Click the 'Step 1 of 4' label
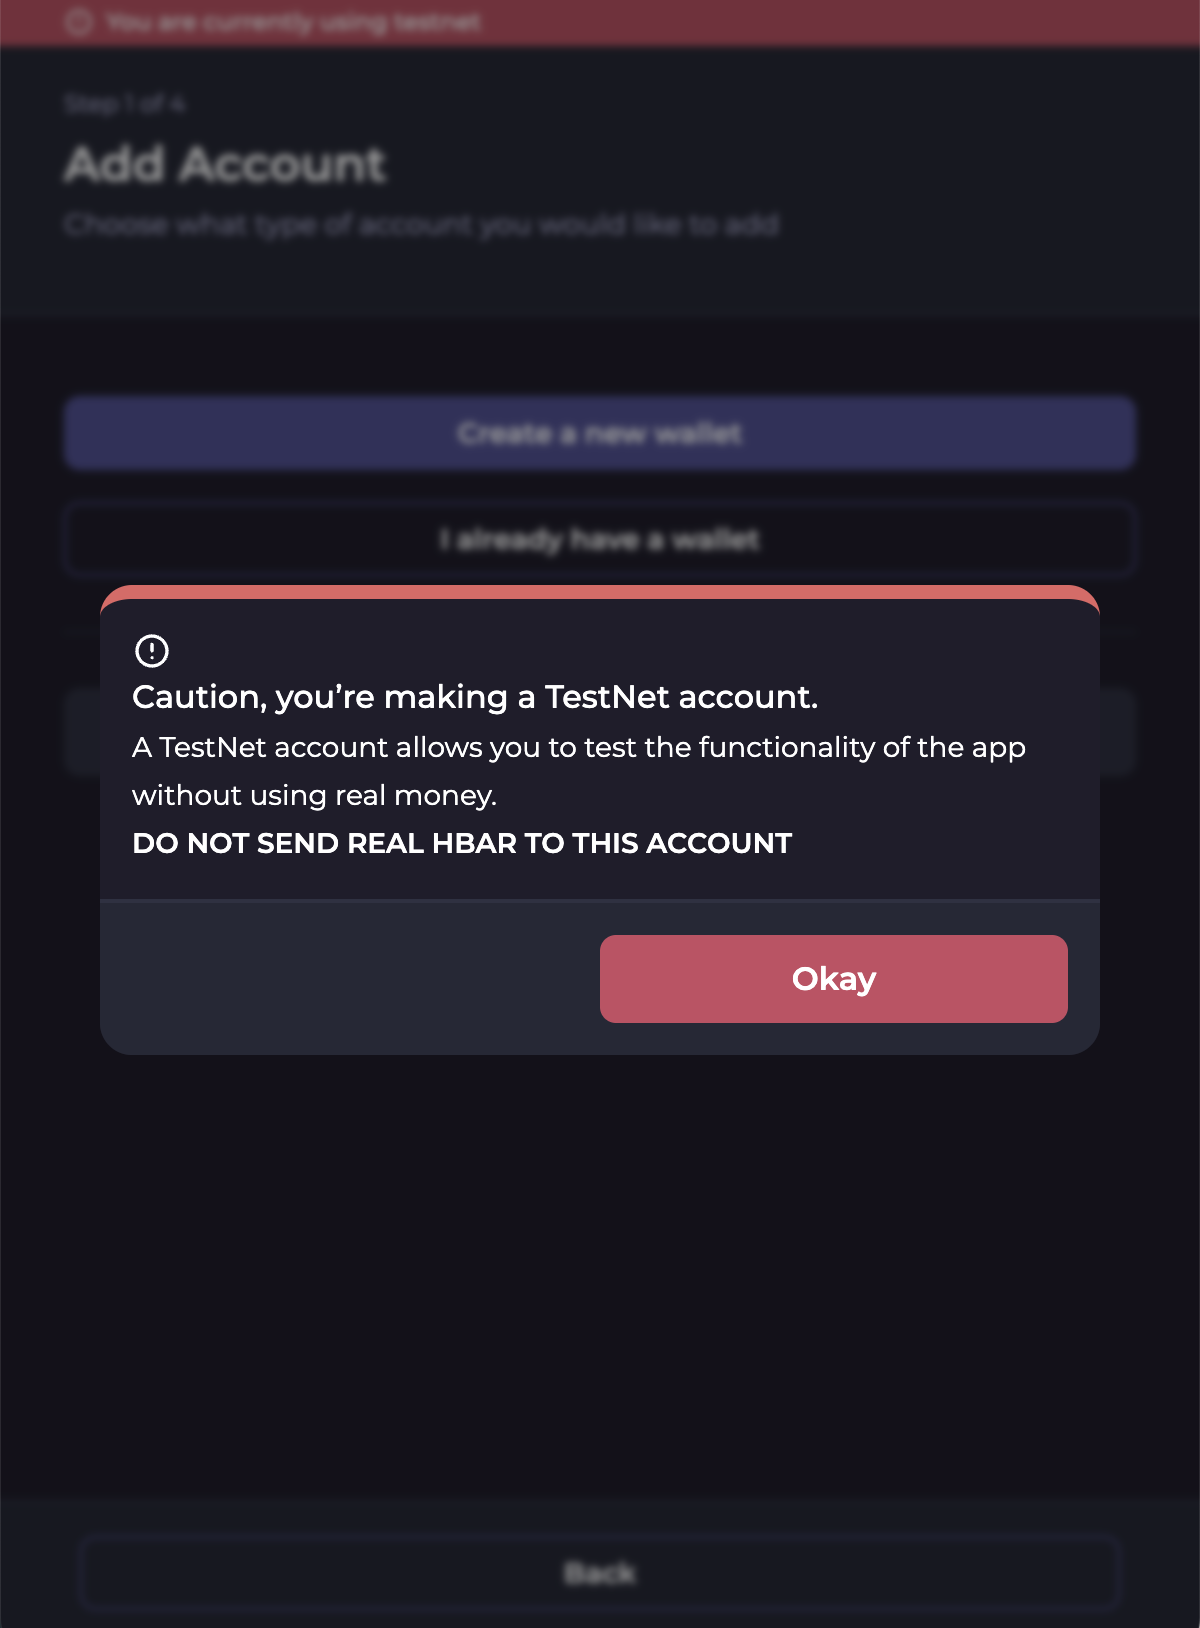The width and height of the screenshot is (1200, 1628). tap(124, 102)
